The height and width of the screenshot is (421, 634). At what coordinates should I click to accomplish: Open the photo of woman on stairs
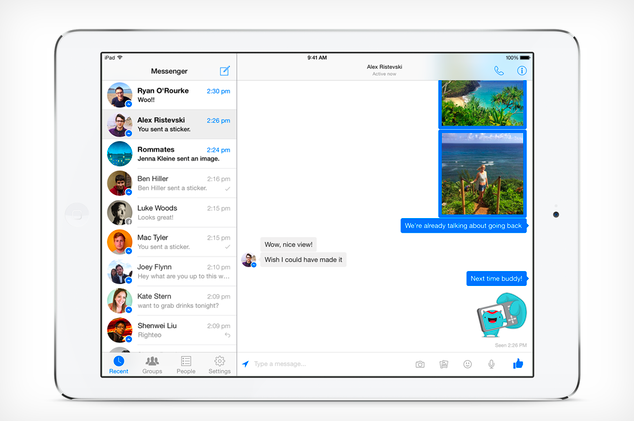point(482,173)
